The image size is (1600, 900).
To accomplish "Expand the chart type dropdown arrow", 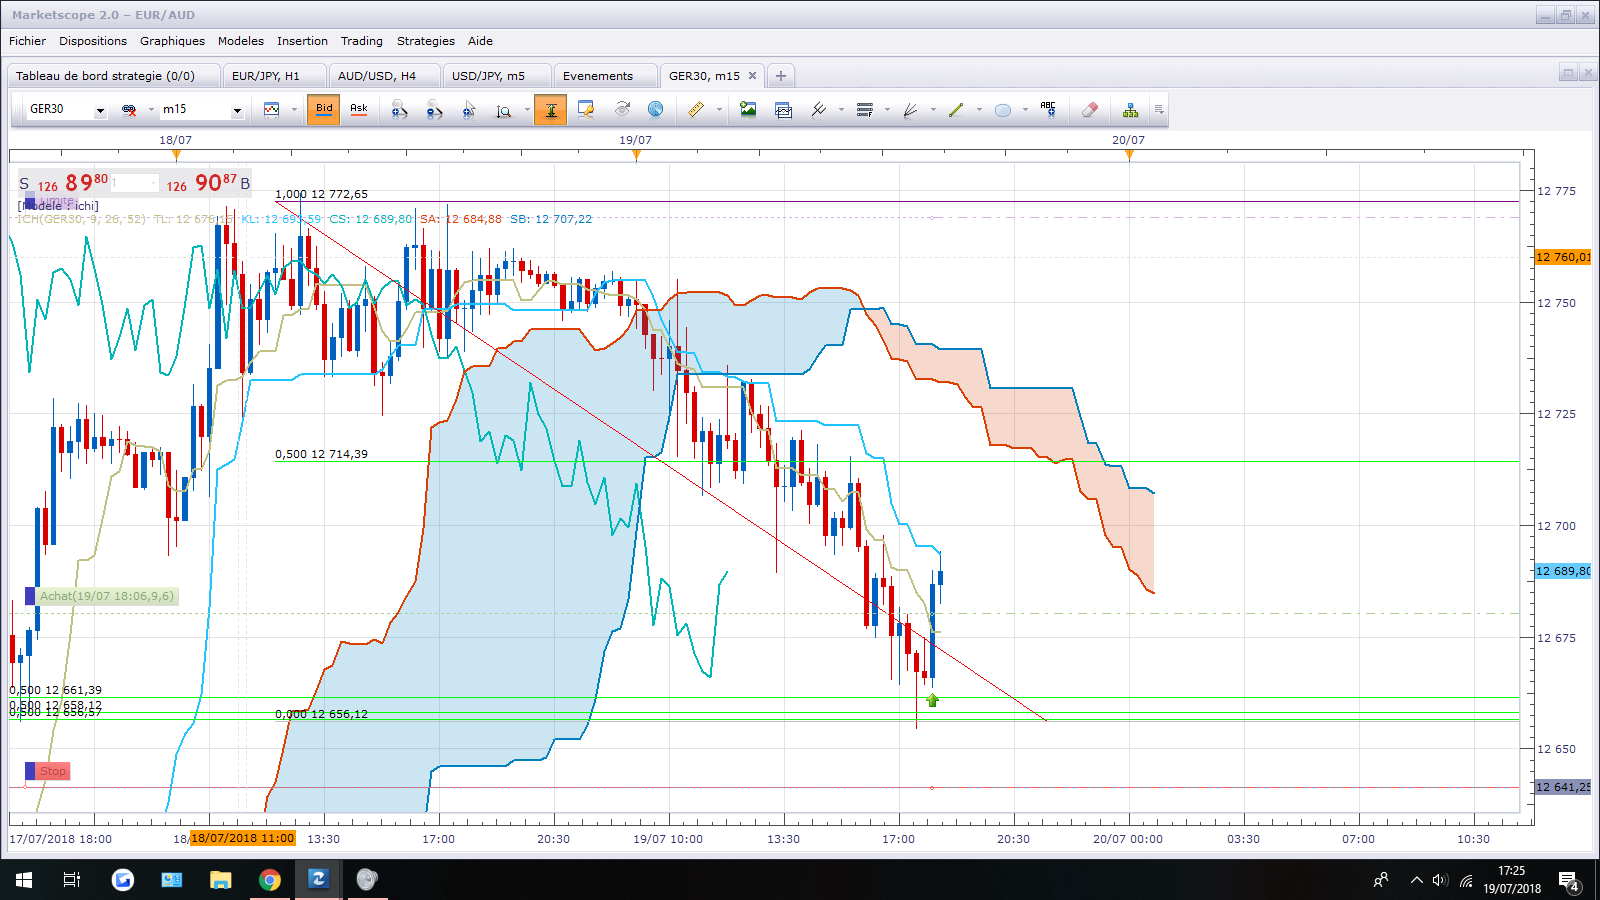I will point(294,110).
